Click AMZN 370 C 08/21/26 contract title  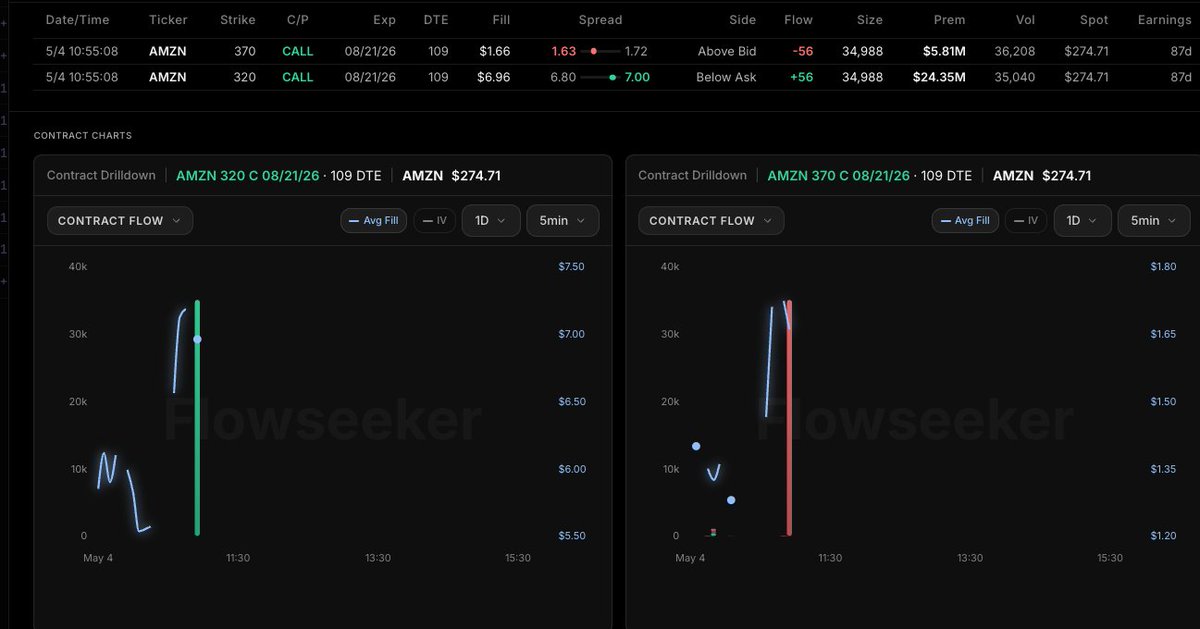(x=839, y=176)
